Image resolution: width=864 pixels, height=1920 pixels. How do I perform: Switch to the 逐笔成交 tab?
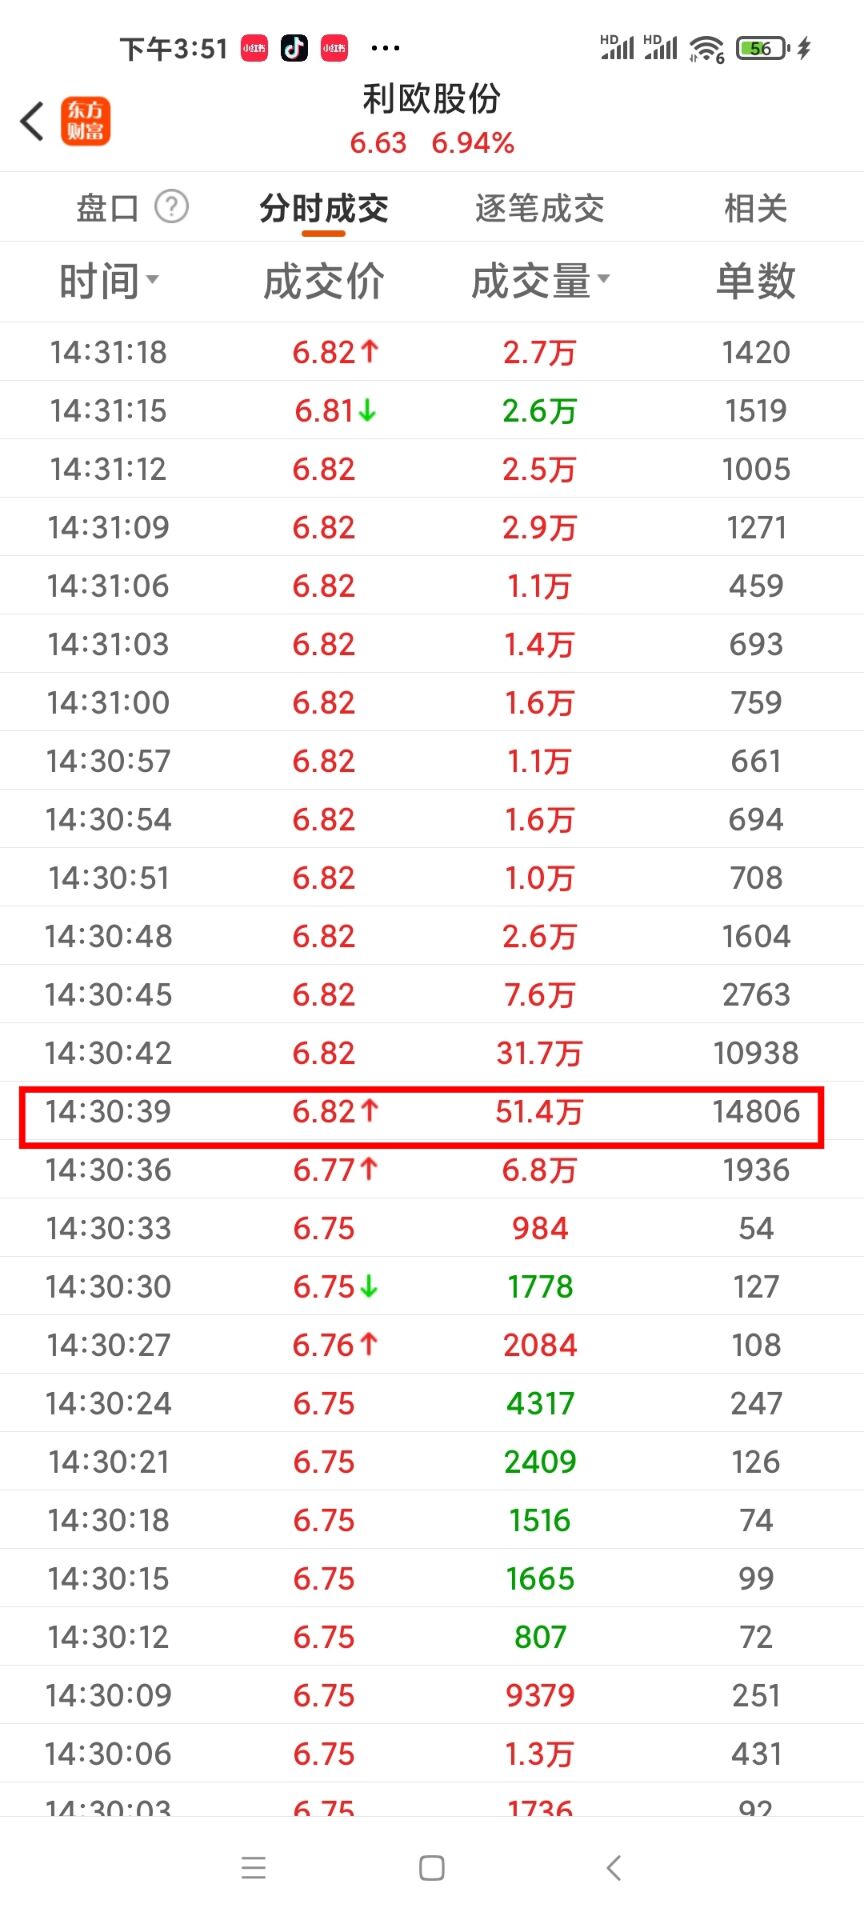click(x=540, y=208)
